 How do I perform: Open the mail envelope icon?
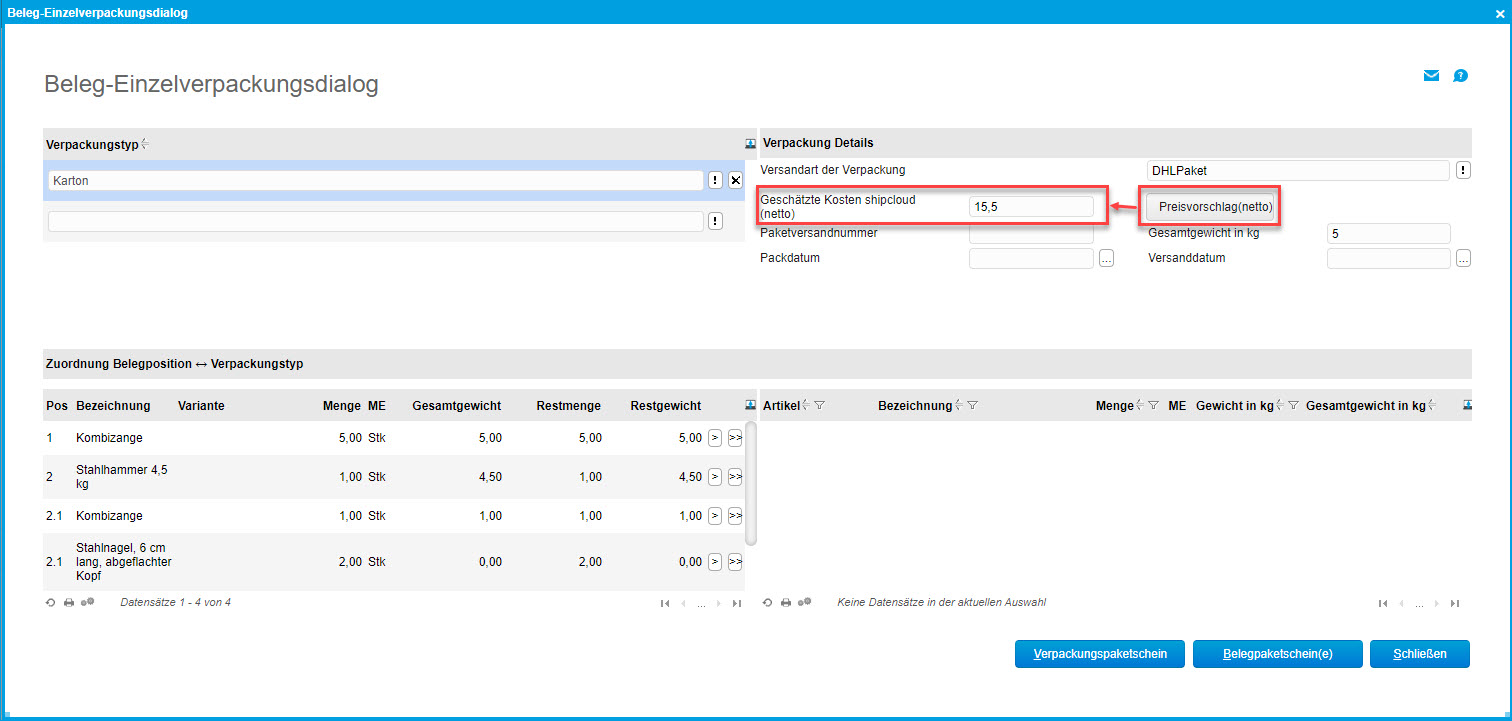click(1432, 76)
